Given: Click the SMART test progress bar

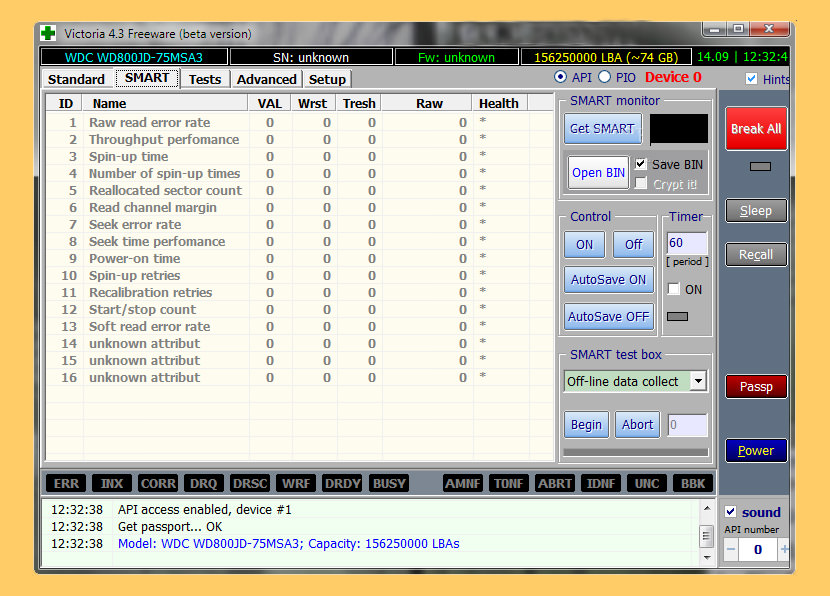Looking at the screenshot, I should coord(635,452).
